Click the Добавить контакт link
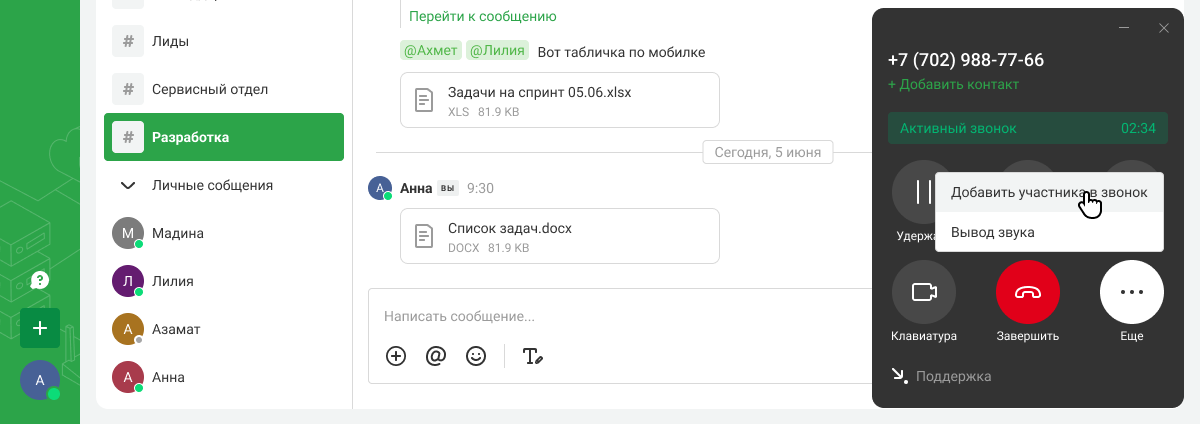1200x424 pixels. [953, 84]
